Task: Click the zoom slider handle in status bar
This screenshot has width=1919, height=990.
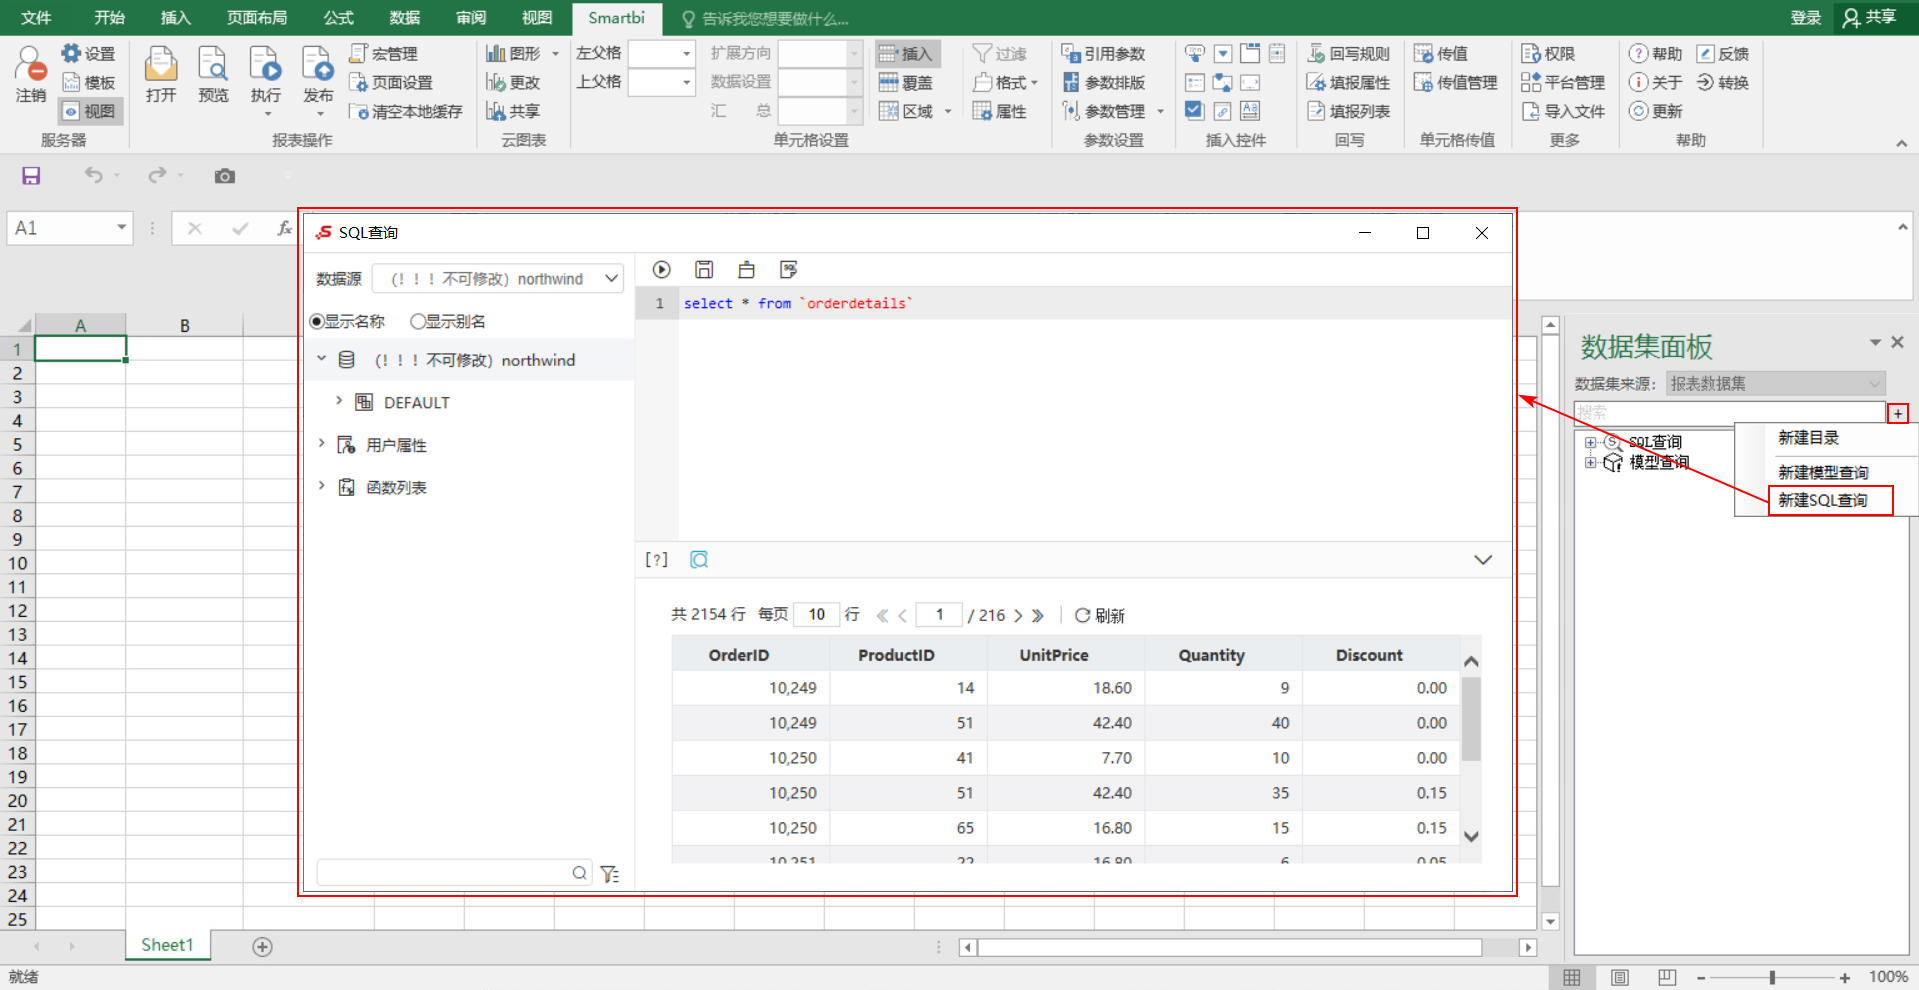Action: [1772, 977]
